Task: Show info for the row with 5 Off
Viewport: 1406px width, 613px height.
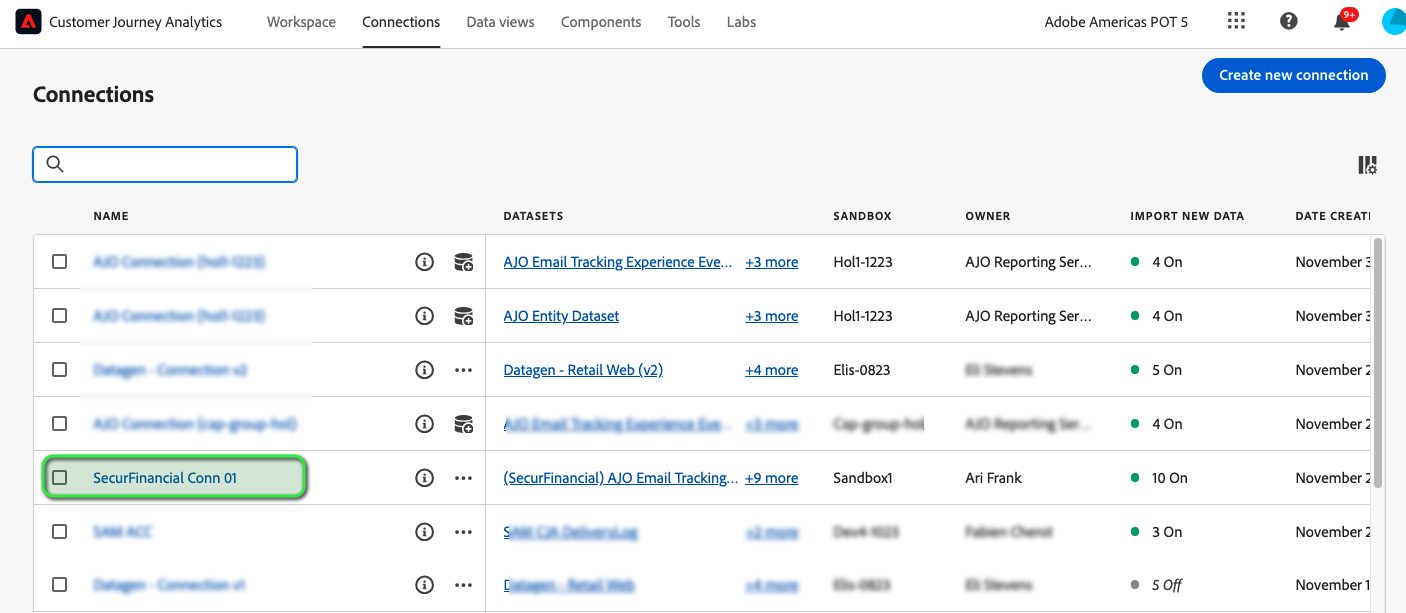Action: point(424,585)
